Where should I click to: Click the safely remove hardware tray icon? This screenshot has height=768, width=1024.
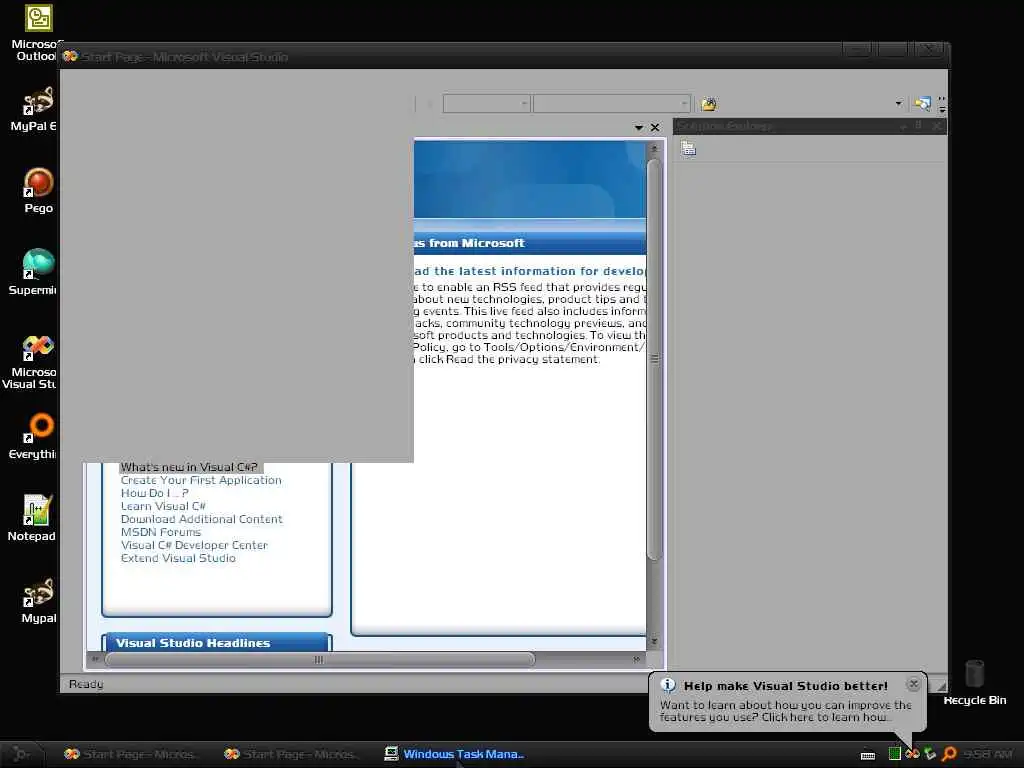tap(930, 754)
